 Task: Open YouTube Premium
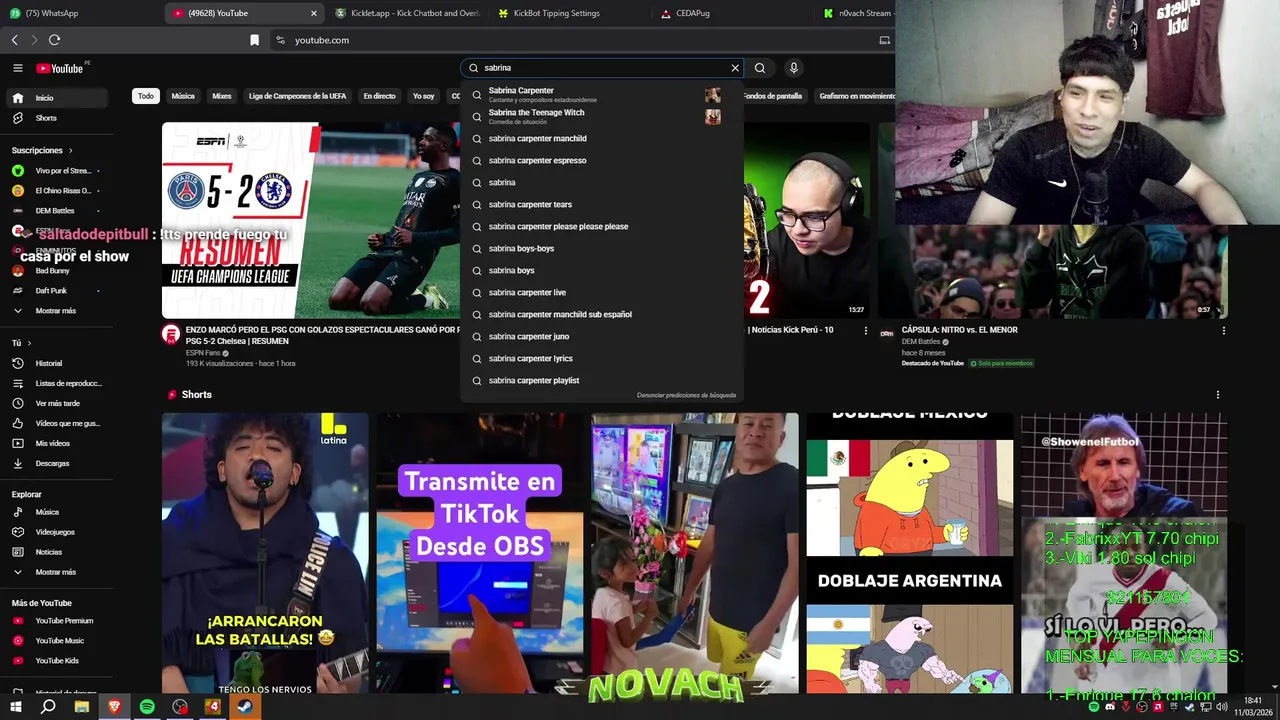(x=58, y=621)
